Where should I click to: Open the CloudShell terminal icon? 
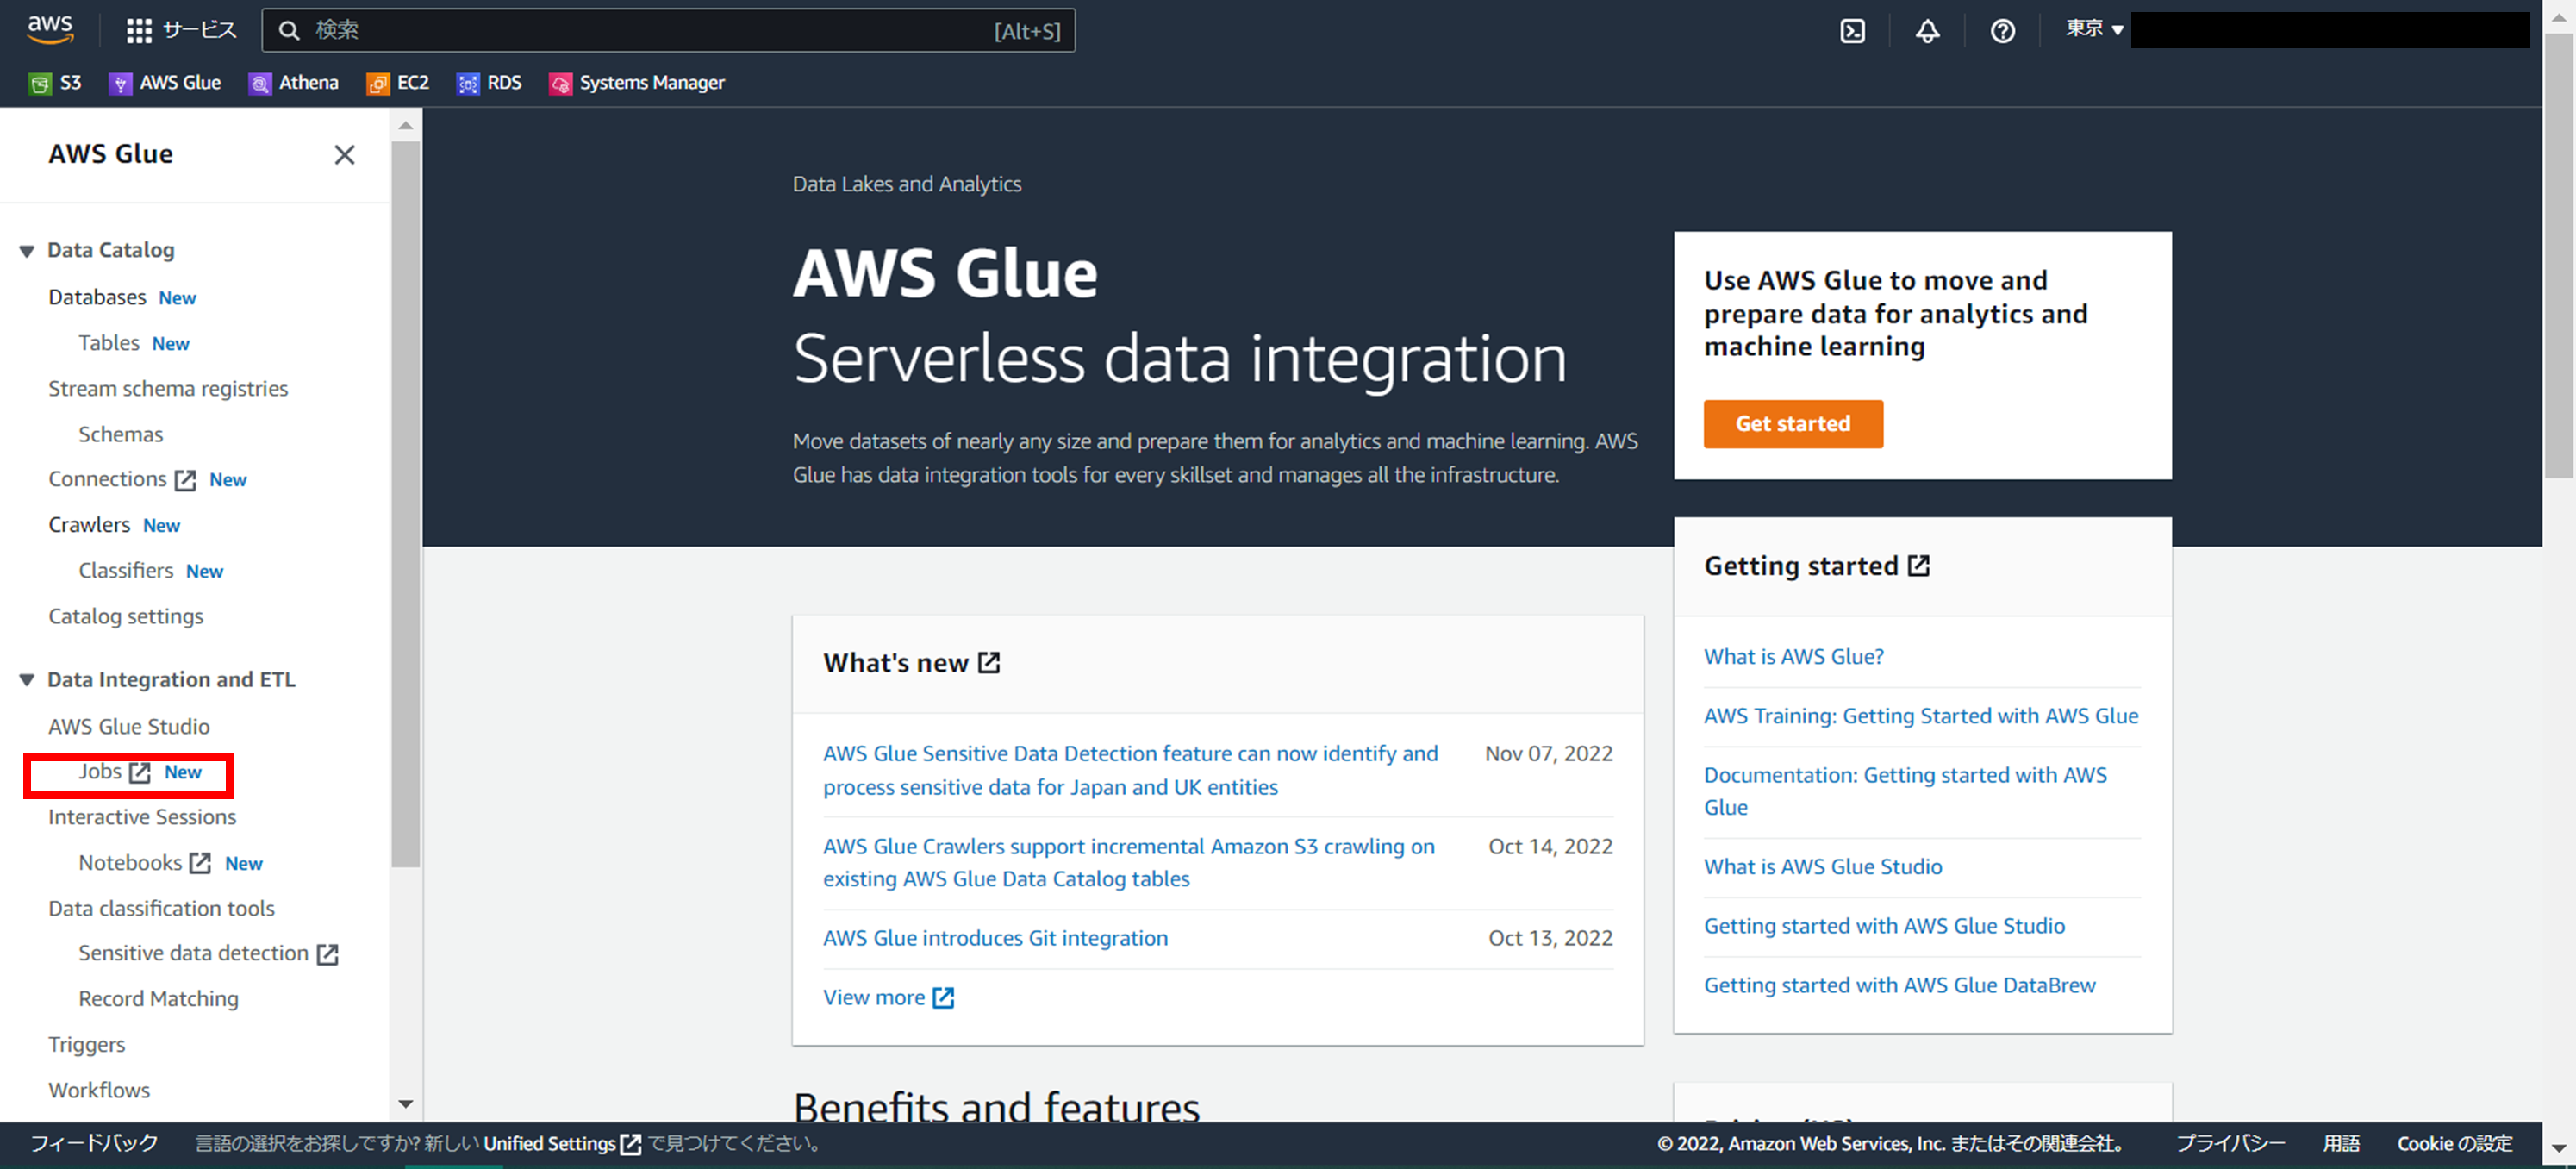coord(1852,31)
